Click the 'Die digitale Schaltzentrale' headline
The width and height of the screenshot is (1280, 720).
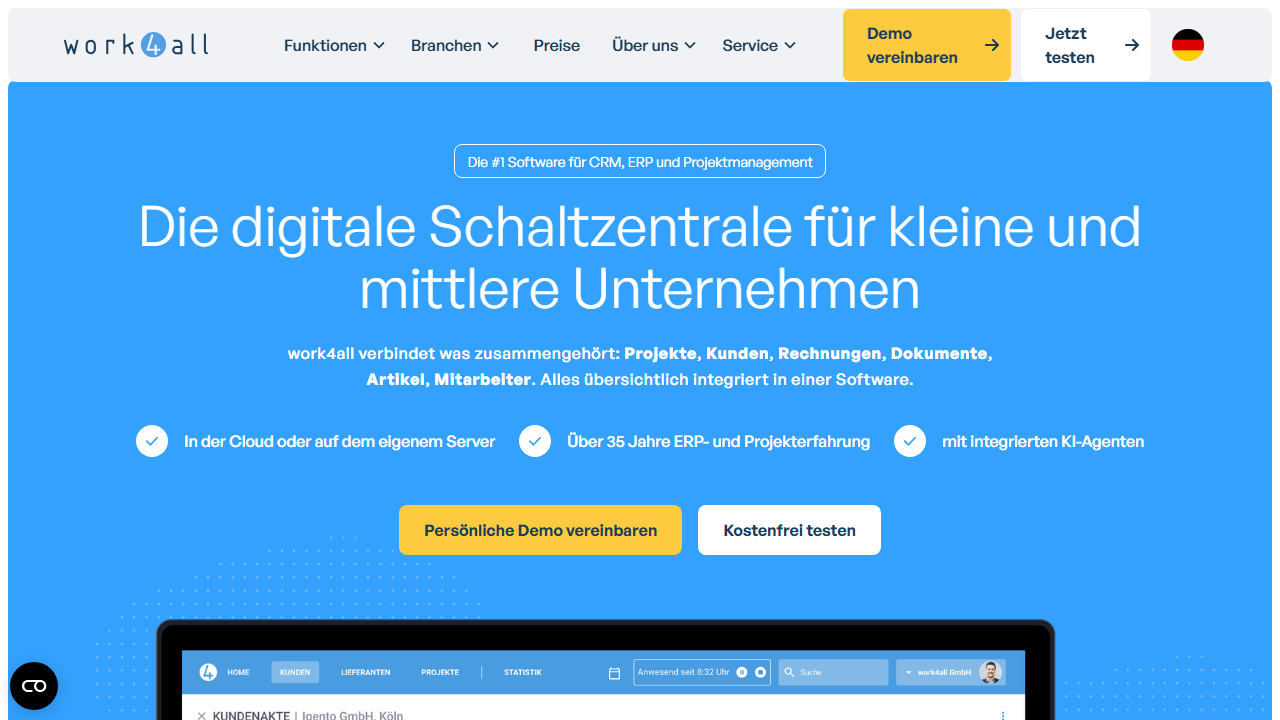tap(640, 258)
